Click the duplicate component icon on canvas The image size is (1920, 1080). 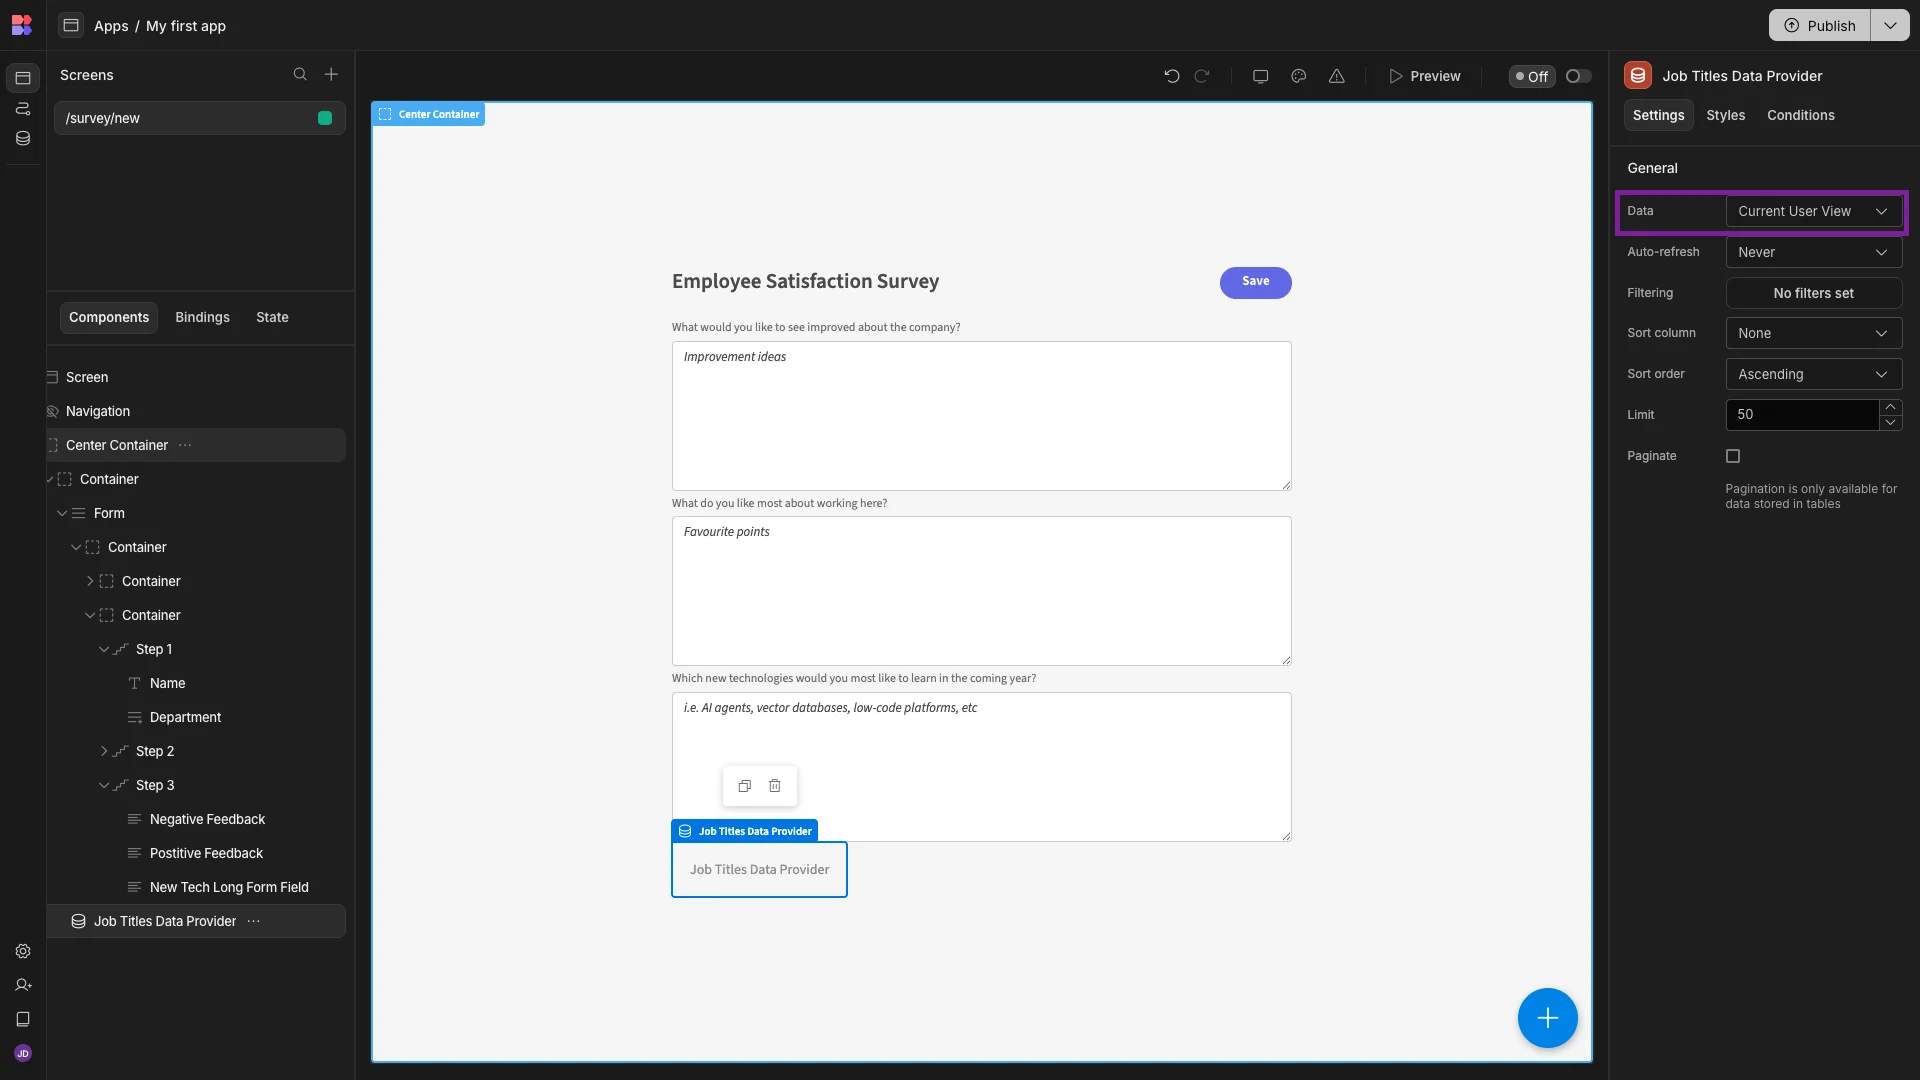(x=745, y=786)
